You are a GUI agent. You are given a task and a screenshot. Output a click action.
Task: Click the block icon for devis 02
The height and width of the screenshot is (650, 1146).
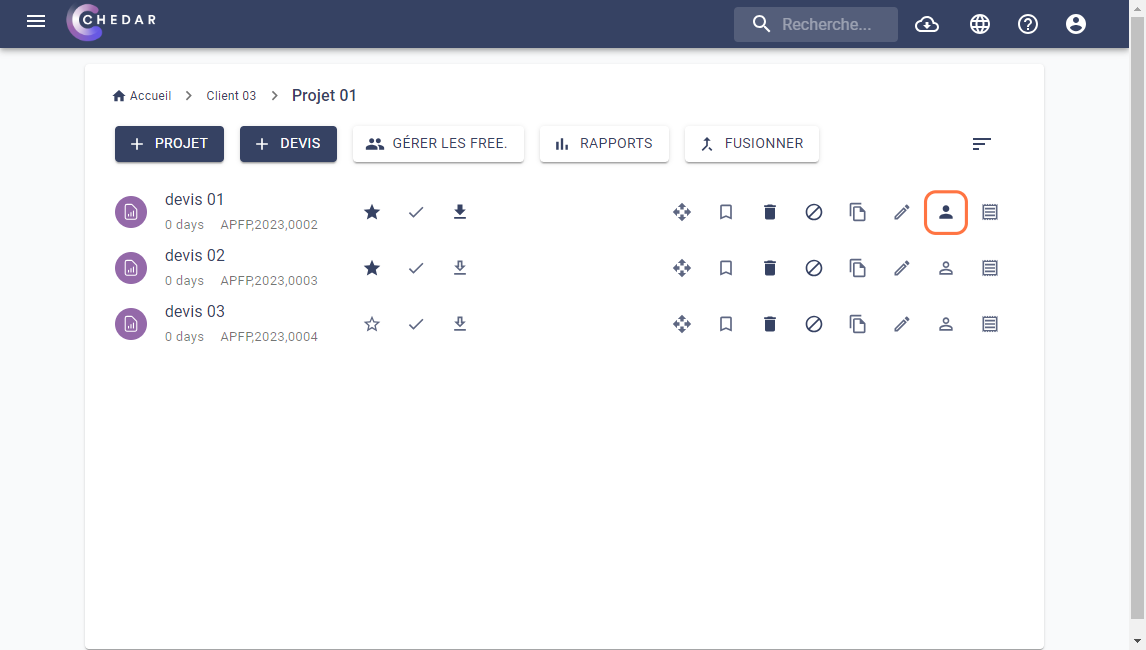coord(813,268)
